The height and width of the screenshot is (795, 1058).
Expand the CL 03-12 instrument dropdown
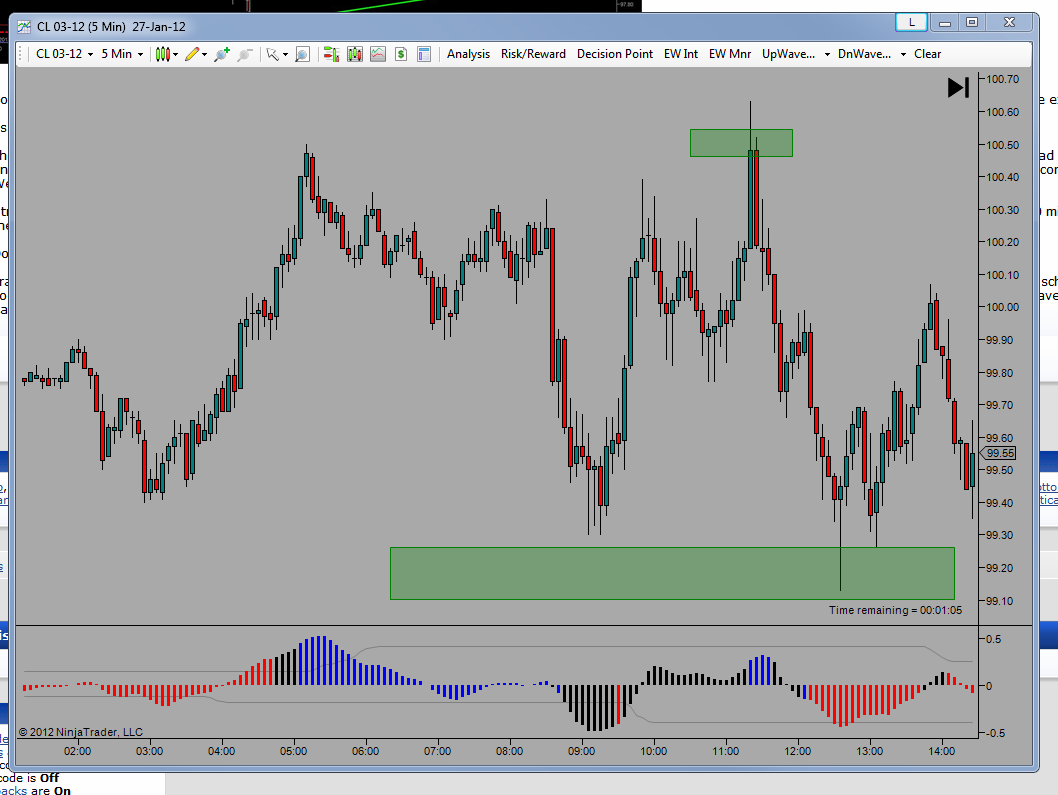tap(90, 55)
